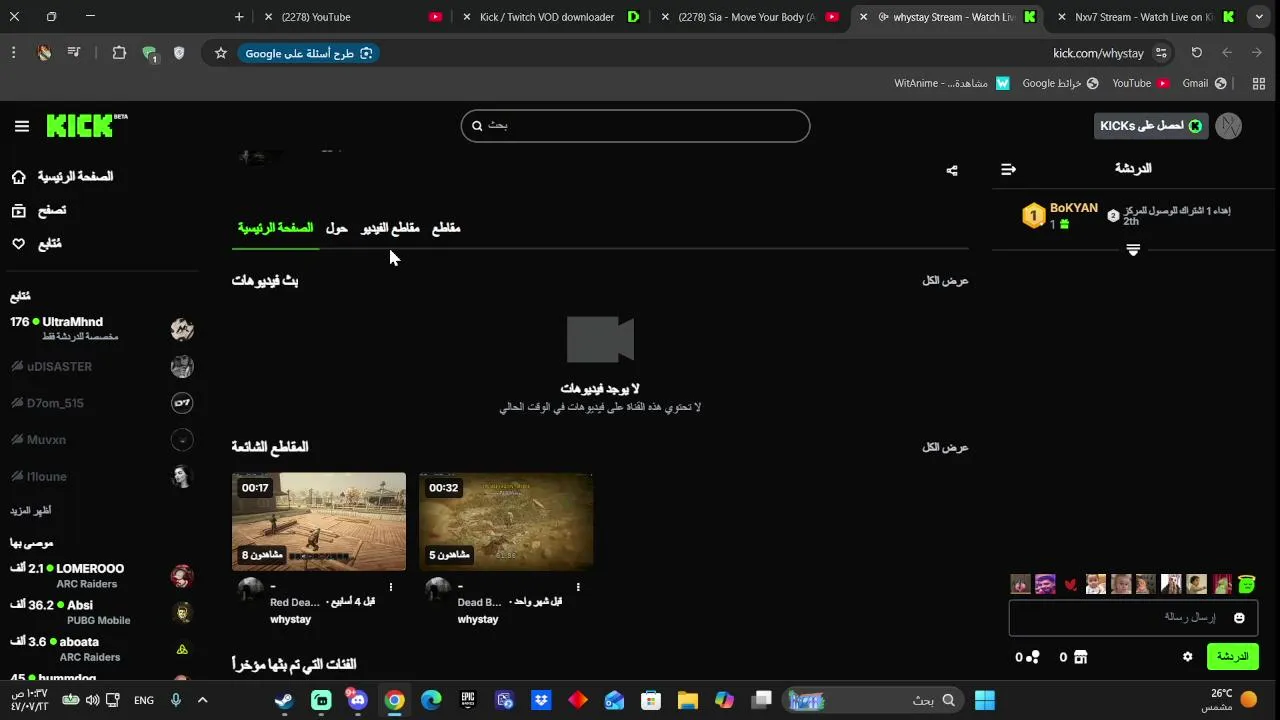The image size is (1280, 720).
Task: Open options menu for Red Dea... clip
Action: click(x=391, y=587)
